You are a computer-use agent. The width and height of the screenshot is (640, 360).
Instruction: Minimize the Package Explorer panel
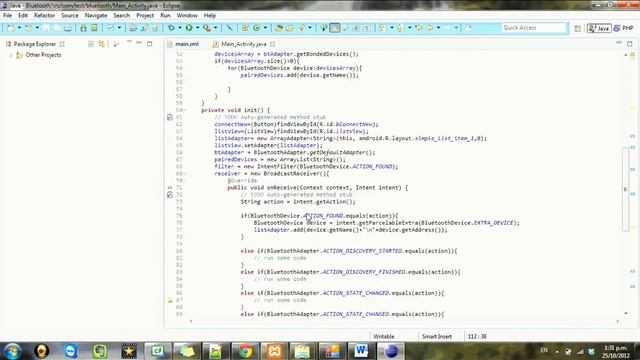click(139, 43)
